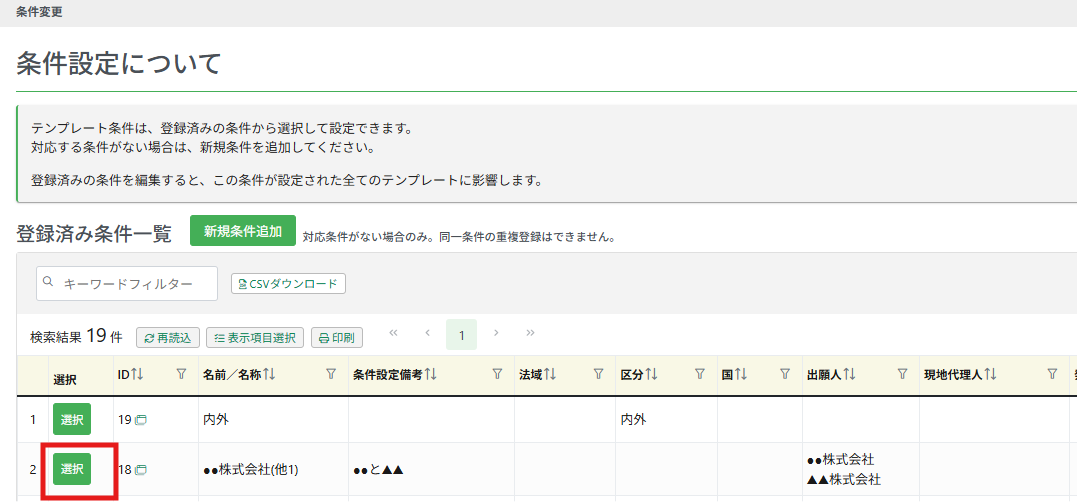This screenshot has height=502, width=1077.
Task: Download list with CSVダウンロード button
Action: click(288, 284)
